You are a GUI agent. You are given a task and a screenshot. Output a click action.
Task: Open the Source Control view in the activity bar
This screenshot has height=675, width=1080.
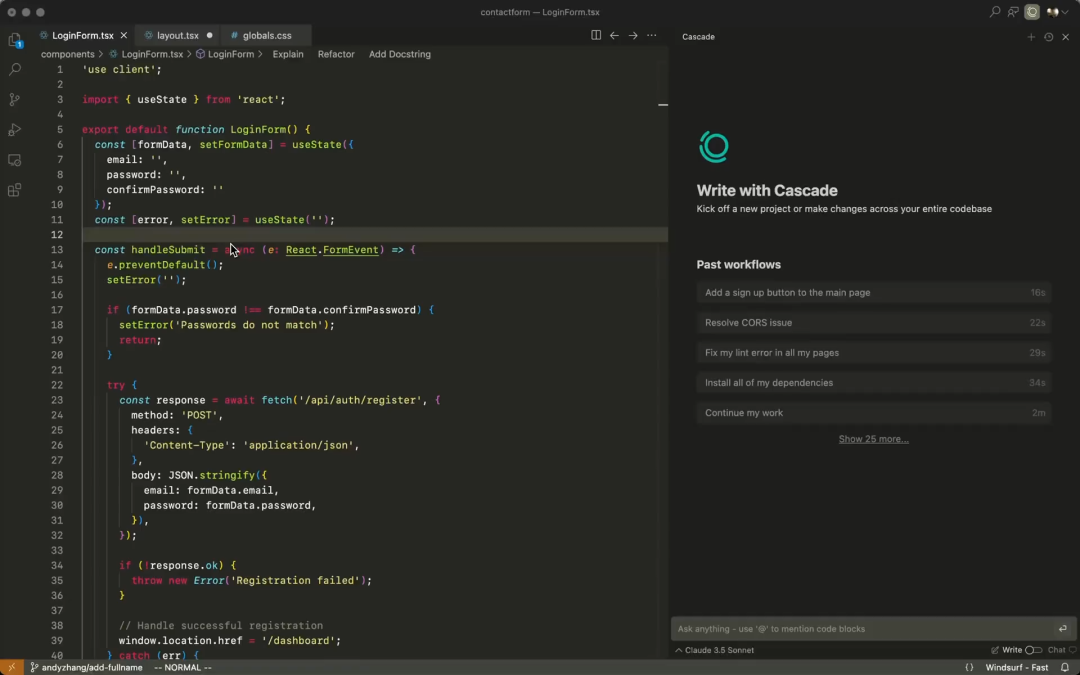click(x=14, y=99)
